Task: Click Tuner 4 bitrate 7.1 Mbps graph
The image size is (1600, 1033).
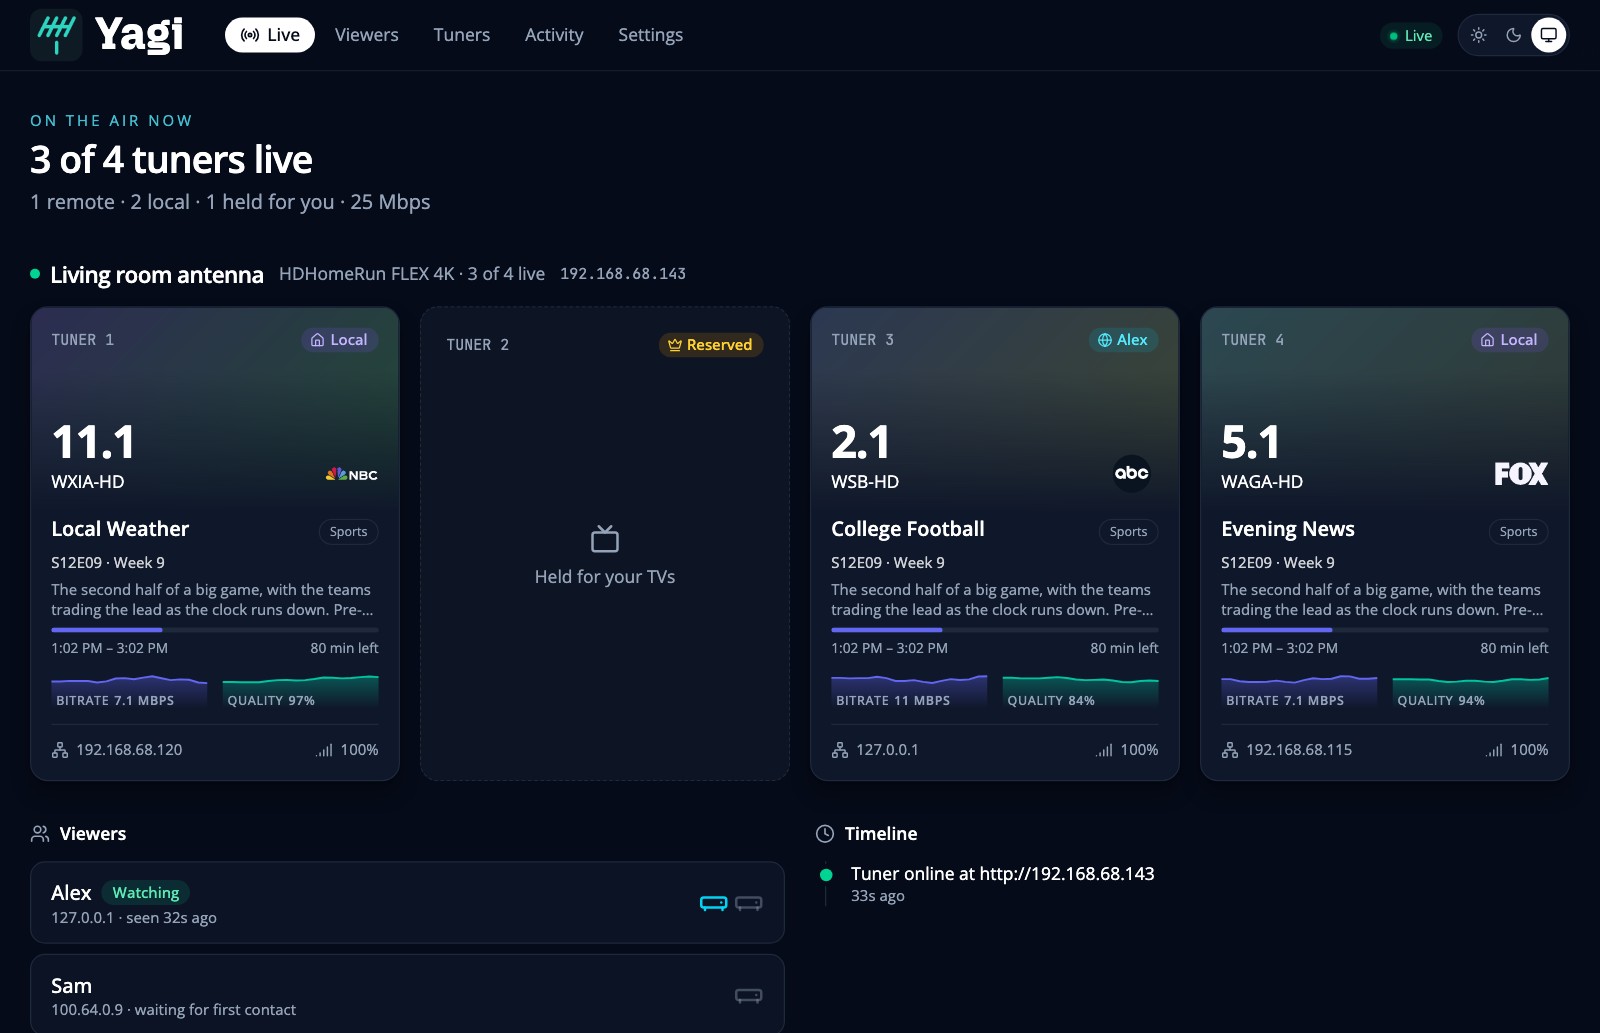Action: pos(1299,692)
